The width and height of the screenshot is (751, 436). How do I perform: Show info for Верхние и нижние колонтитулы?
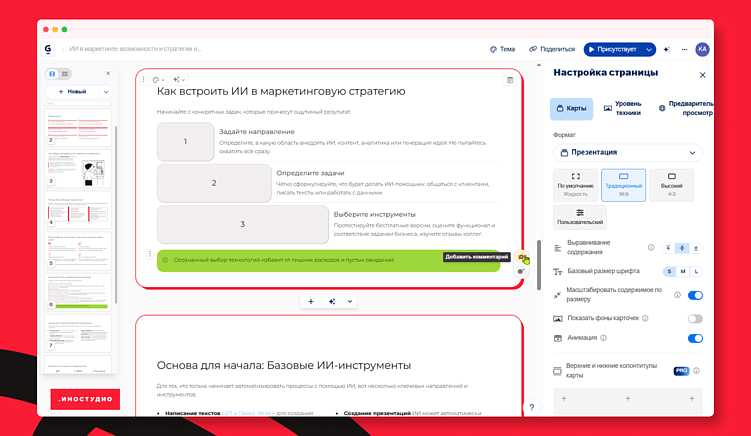696,371
